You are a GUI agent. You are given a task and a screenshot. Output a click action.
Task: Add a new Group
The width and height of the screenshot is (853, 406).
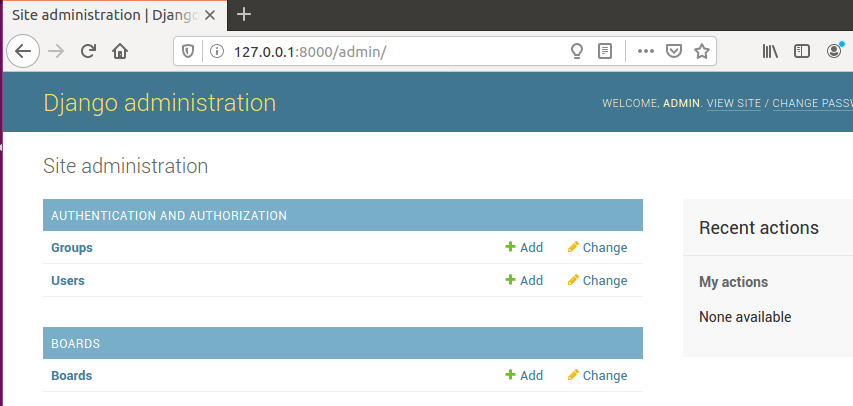524,248
